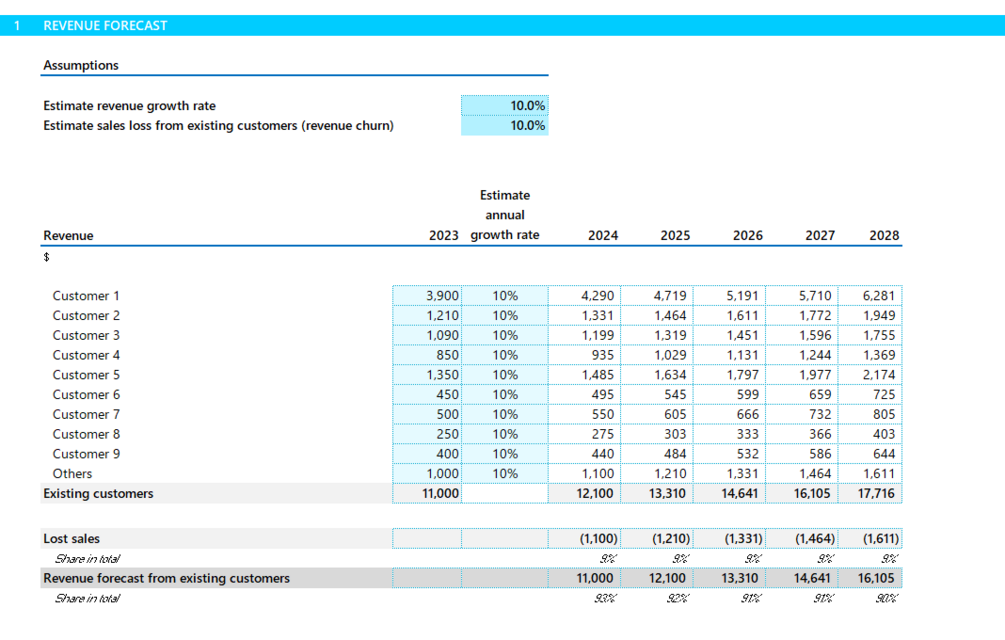Select Customer 3 2026 value 1,451
The image size is (1005, 640).
coord(729,336)
